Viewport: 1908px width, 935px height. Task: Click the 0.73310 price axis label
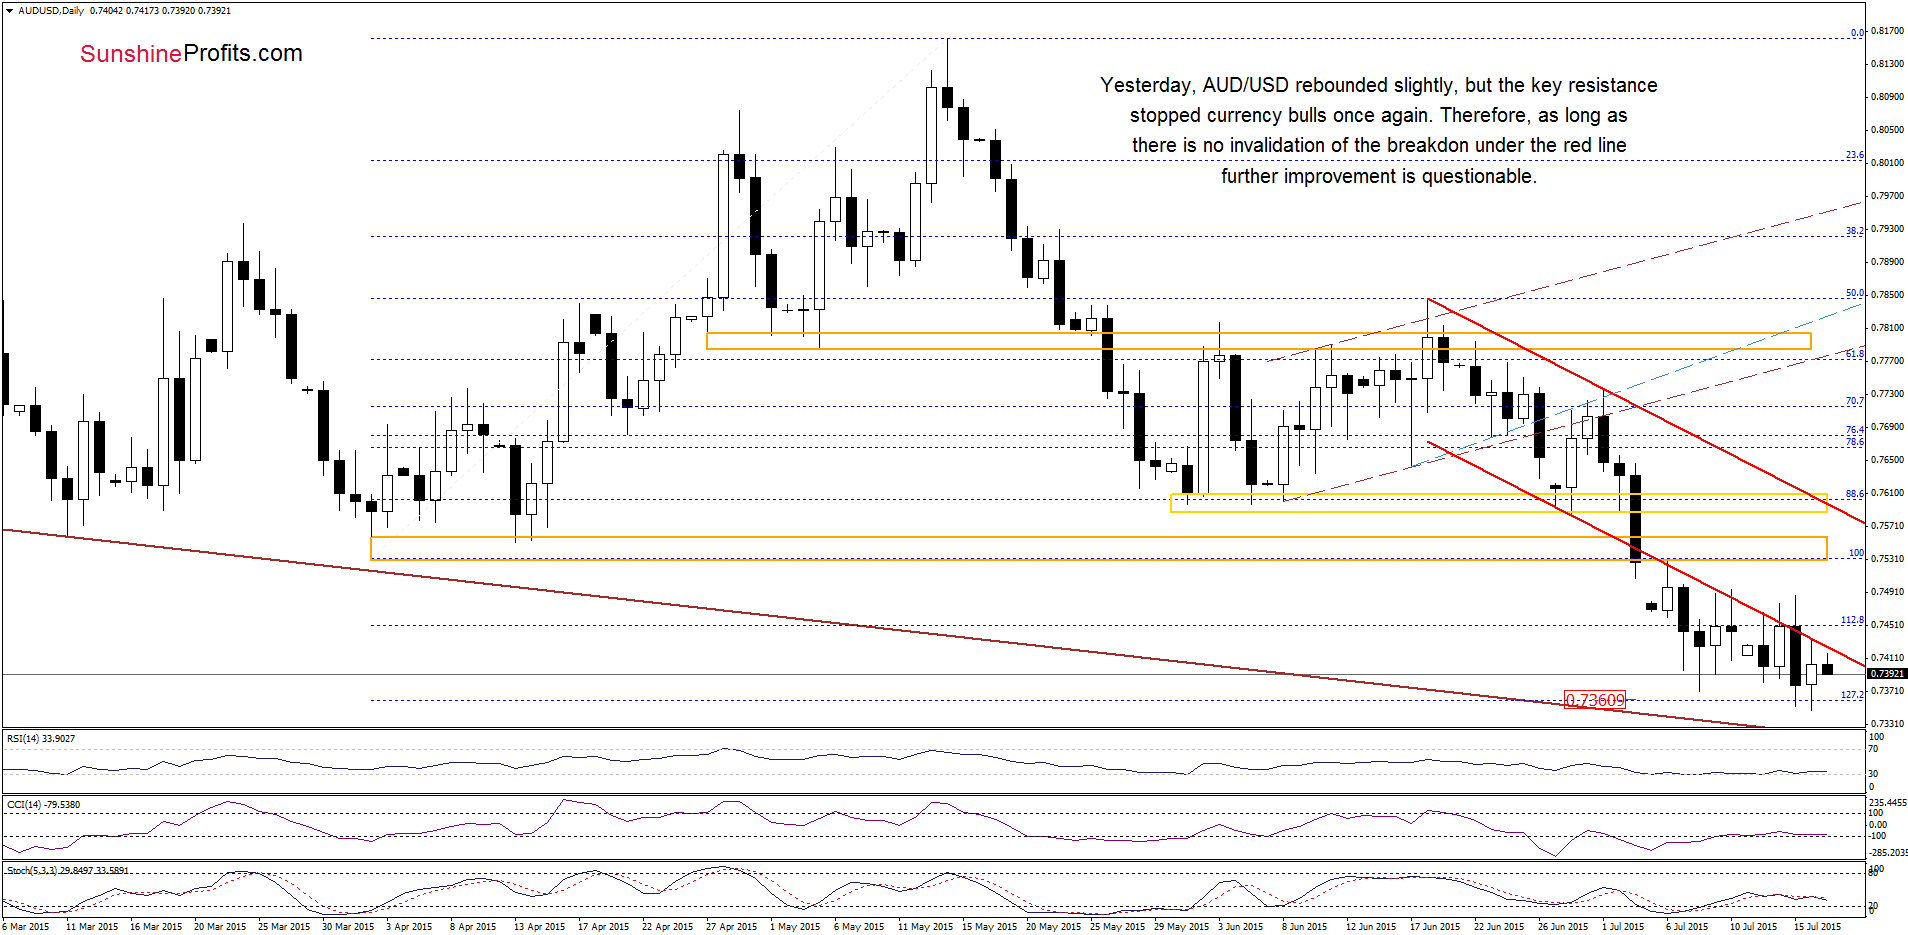[x=1887, y=724]
